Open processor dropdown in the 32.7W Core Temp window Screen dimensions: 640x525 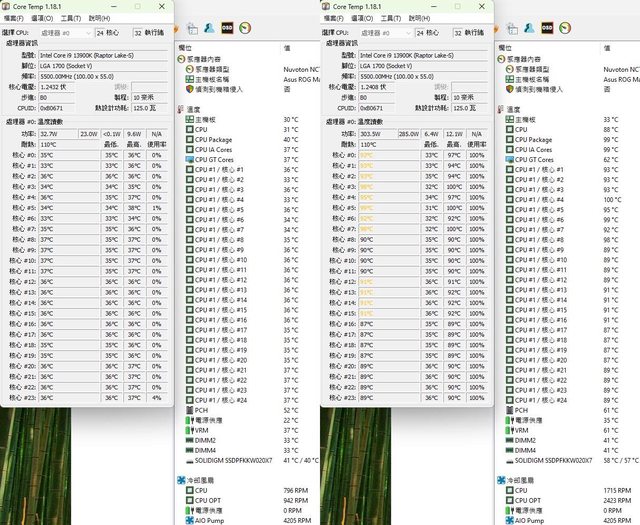click(x=65, y=32)
